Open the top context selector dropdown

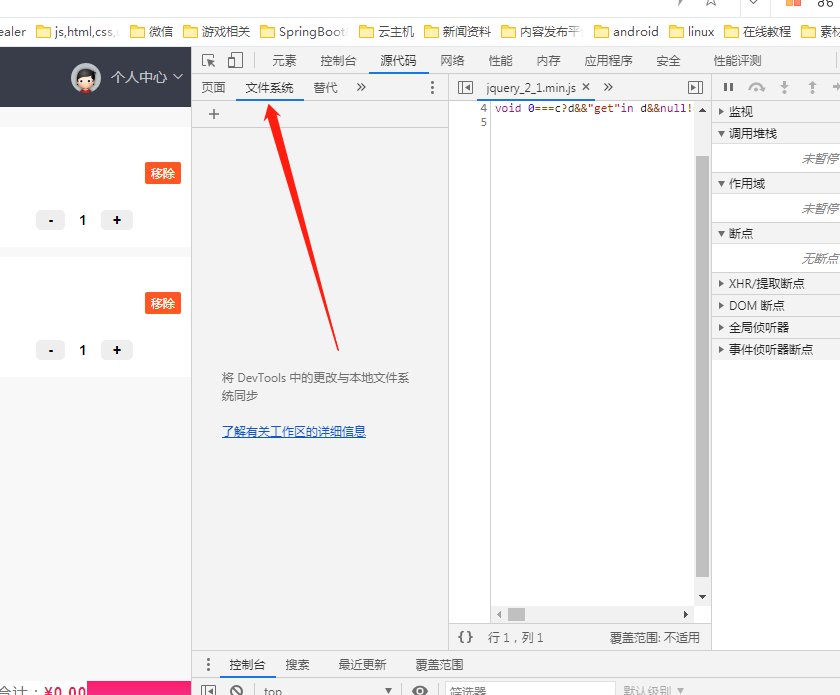click(328, 691)
